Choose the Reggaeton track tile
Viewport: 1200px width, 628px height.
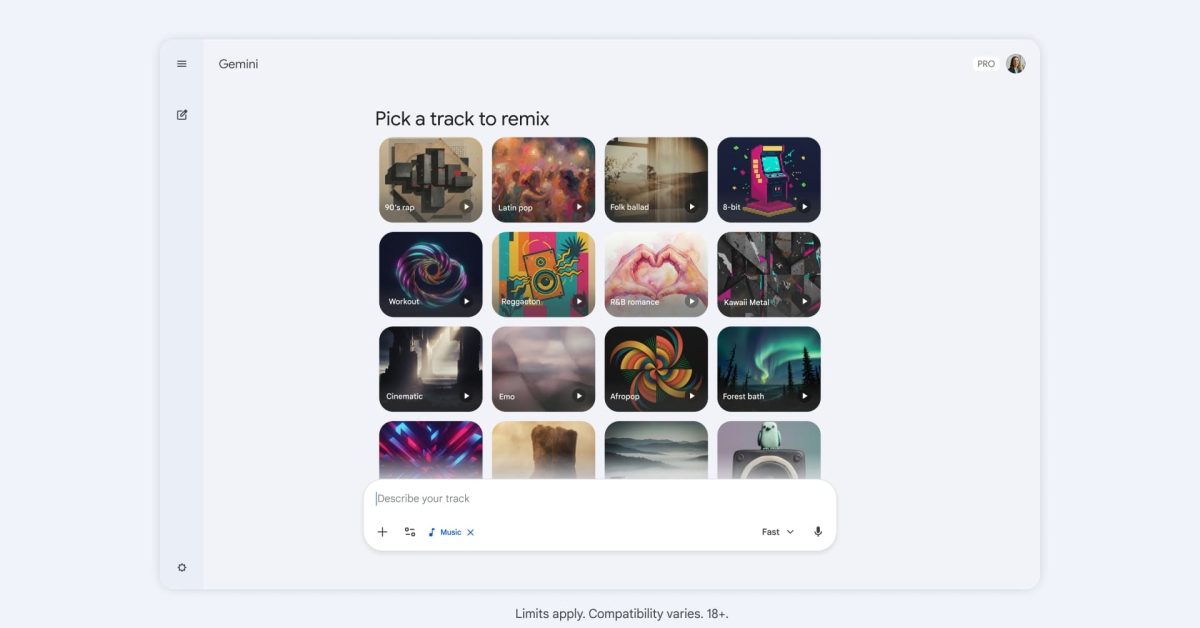543,274
